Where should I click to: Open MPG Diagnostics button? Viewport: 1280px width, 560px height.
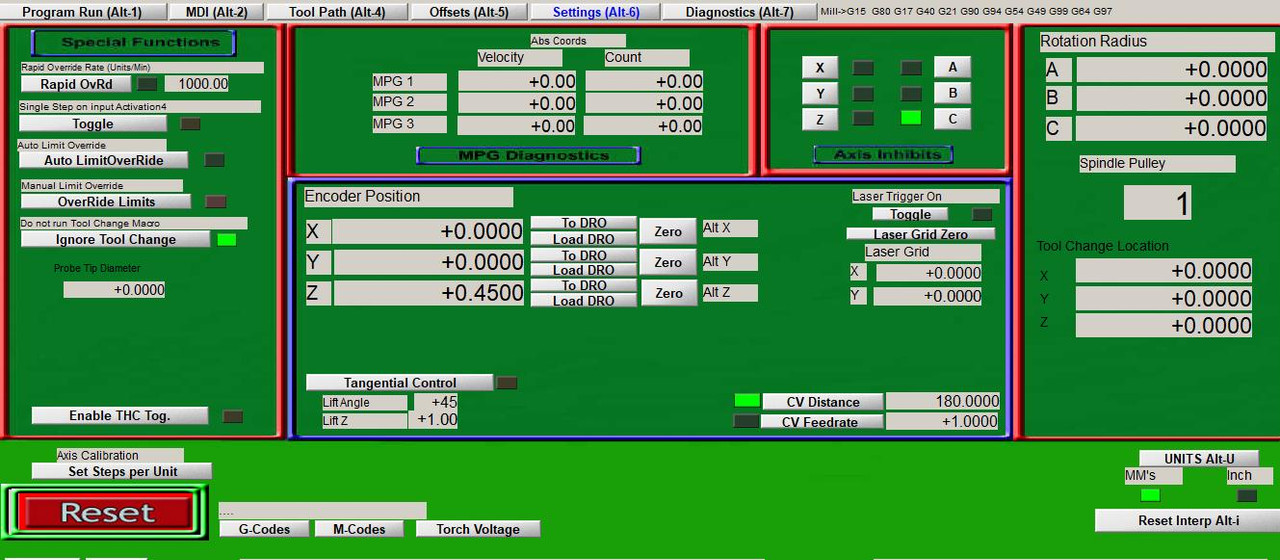click(x=528, y=155)
